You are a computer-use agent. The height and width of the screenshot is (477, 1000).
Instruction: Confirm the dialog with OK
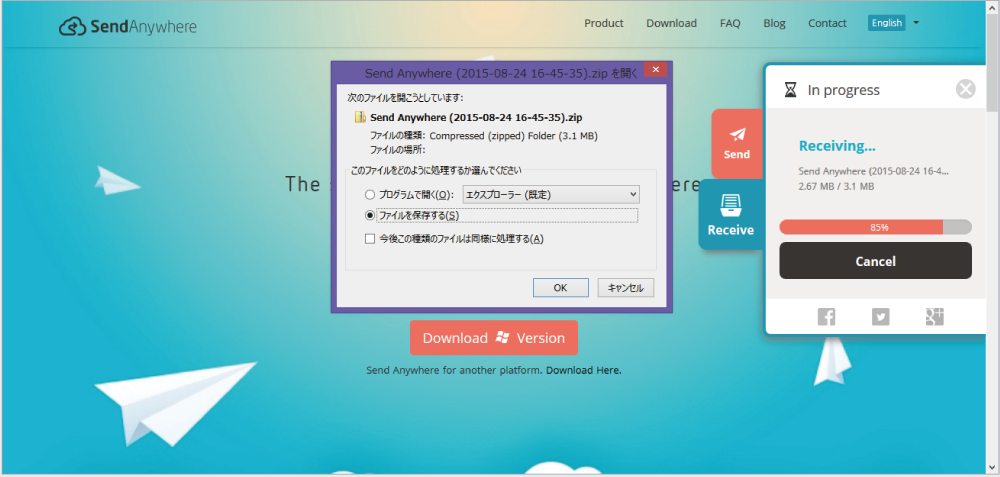pos(561,288)
